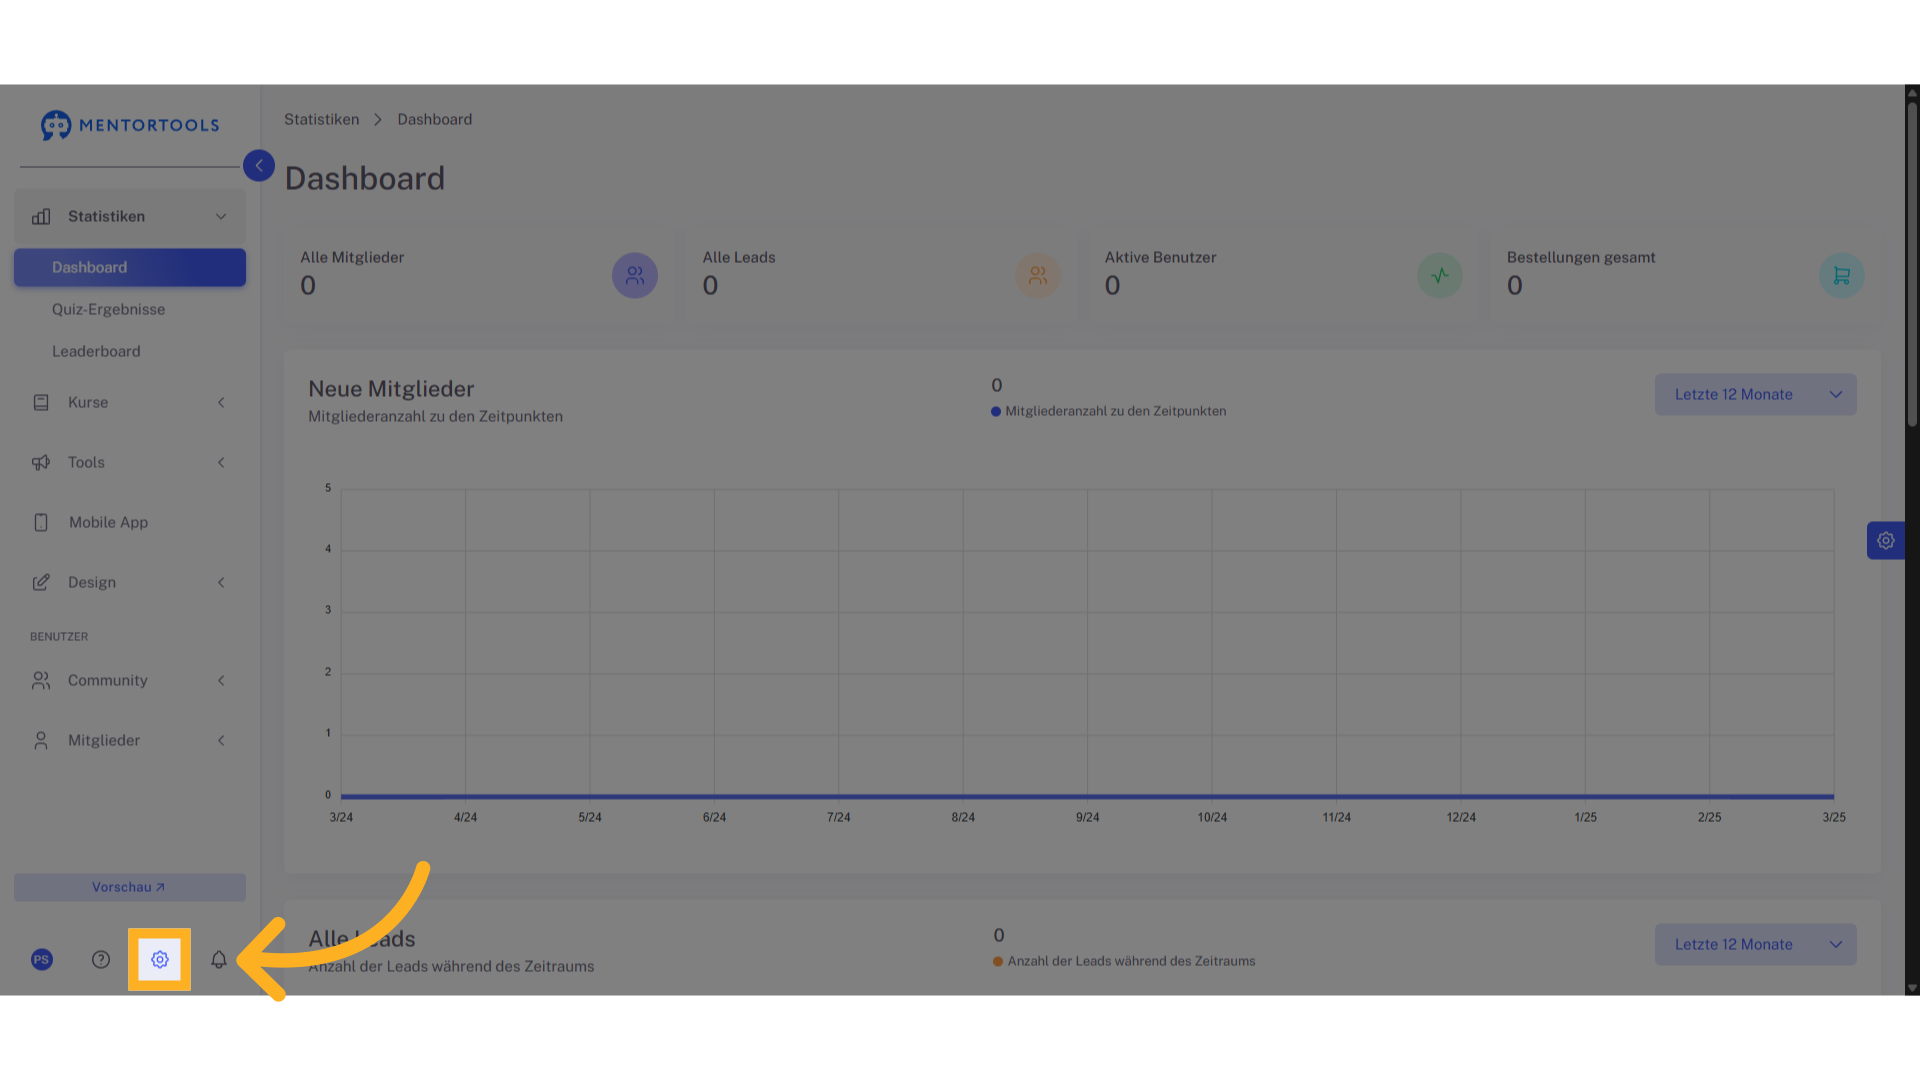Image resolution: width=1920 pixels, height=1080 pixels.
Task: Collapse the sidebar with the round arrow button
Action: [259, 166]
